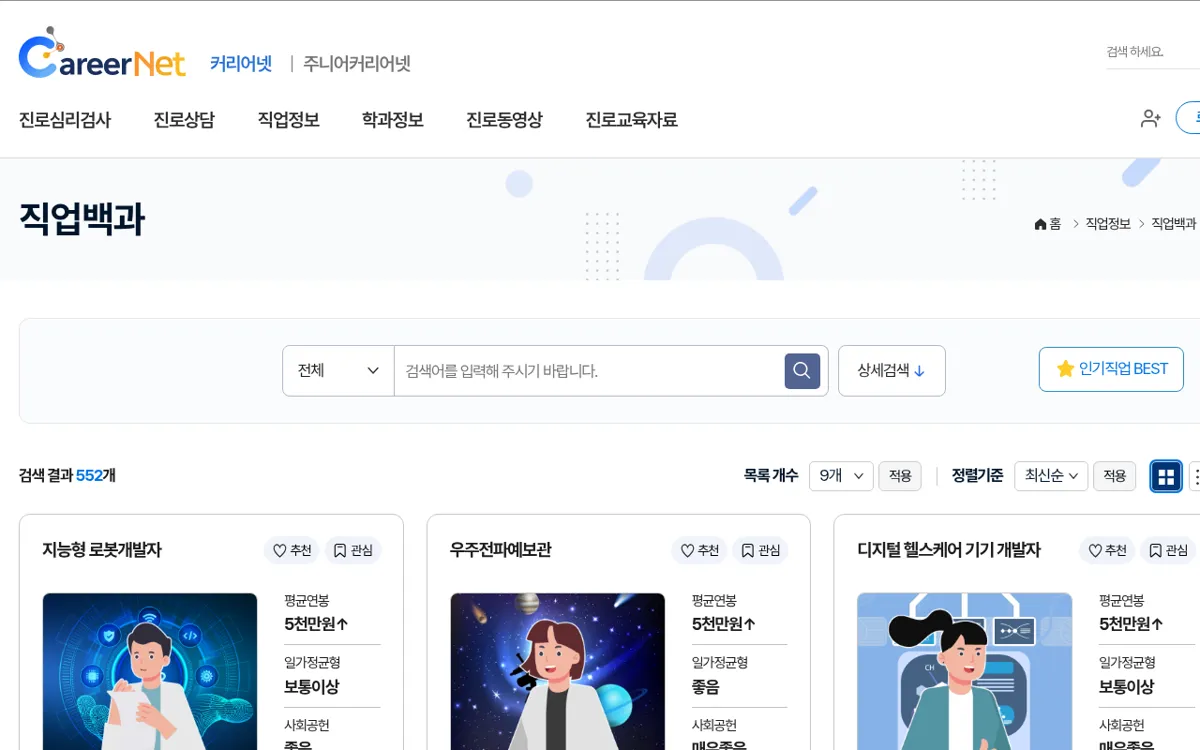The width and height of the screenshot is (1200, 750).
Task: Switch to grid view layout
Action: (1166, 476)
